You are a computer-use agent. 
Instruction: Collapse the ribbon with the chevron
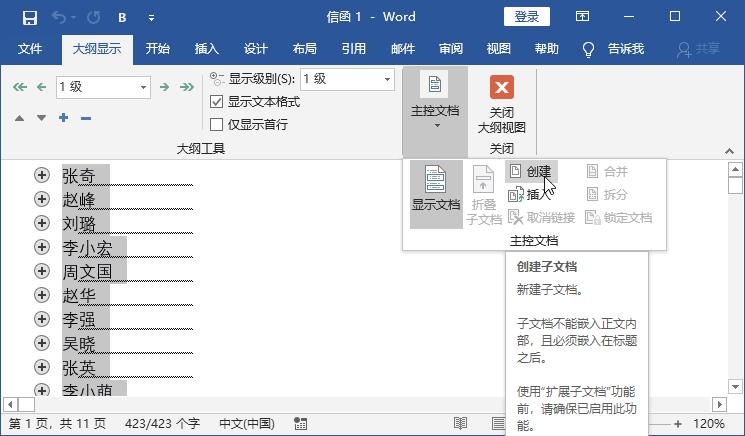729,151
